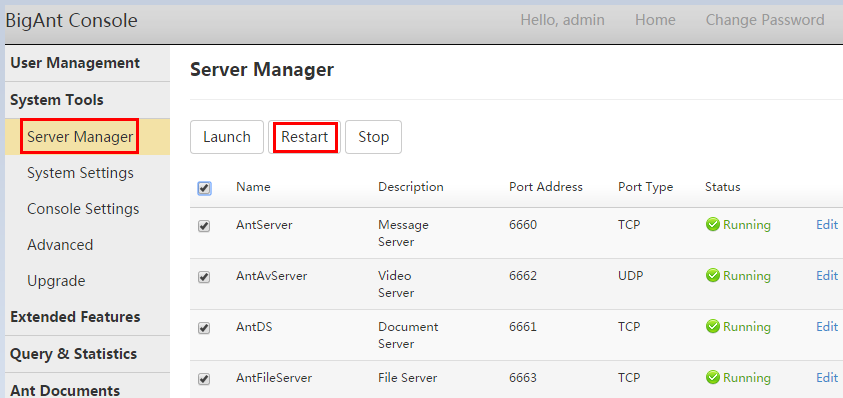This screenshot has height=398, width=843.
Task: Edit the AntServer entry
Action: point(827,225)
